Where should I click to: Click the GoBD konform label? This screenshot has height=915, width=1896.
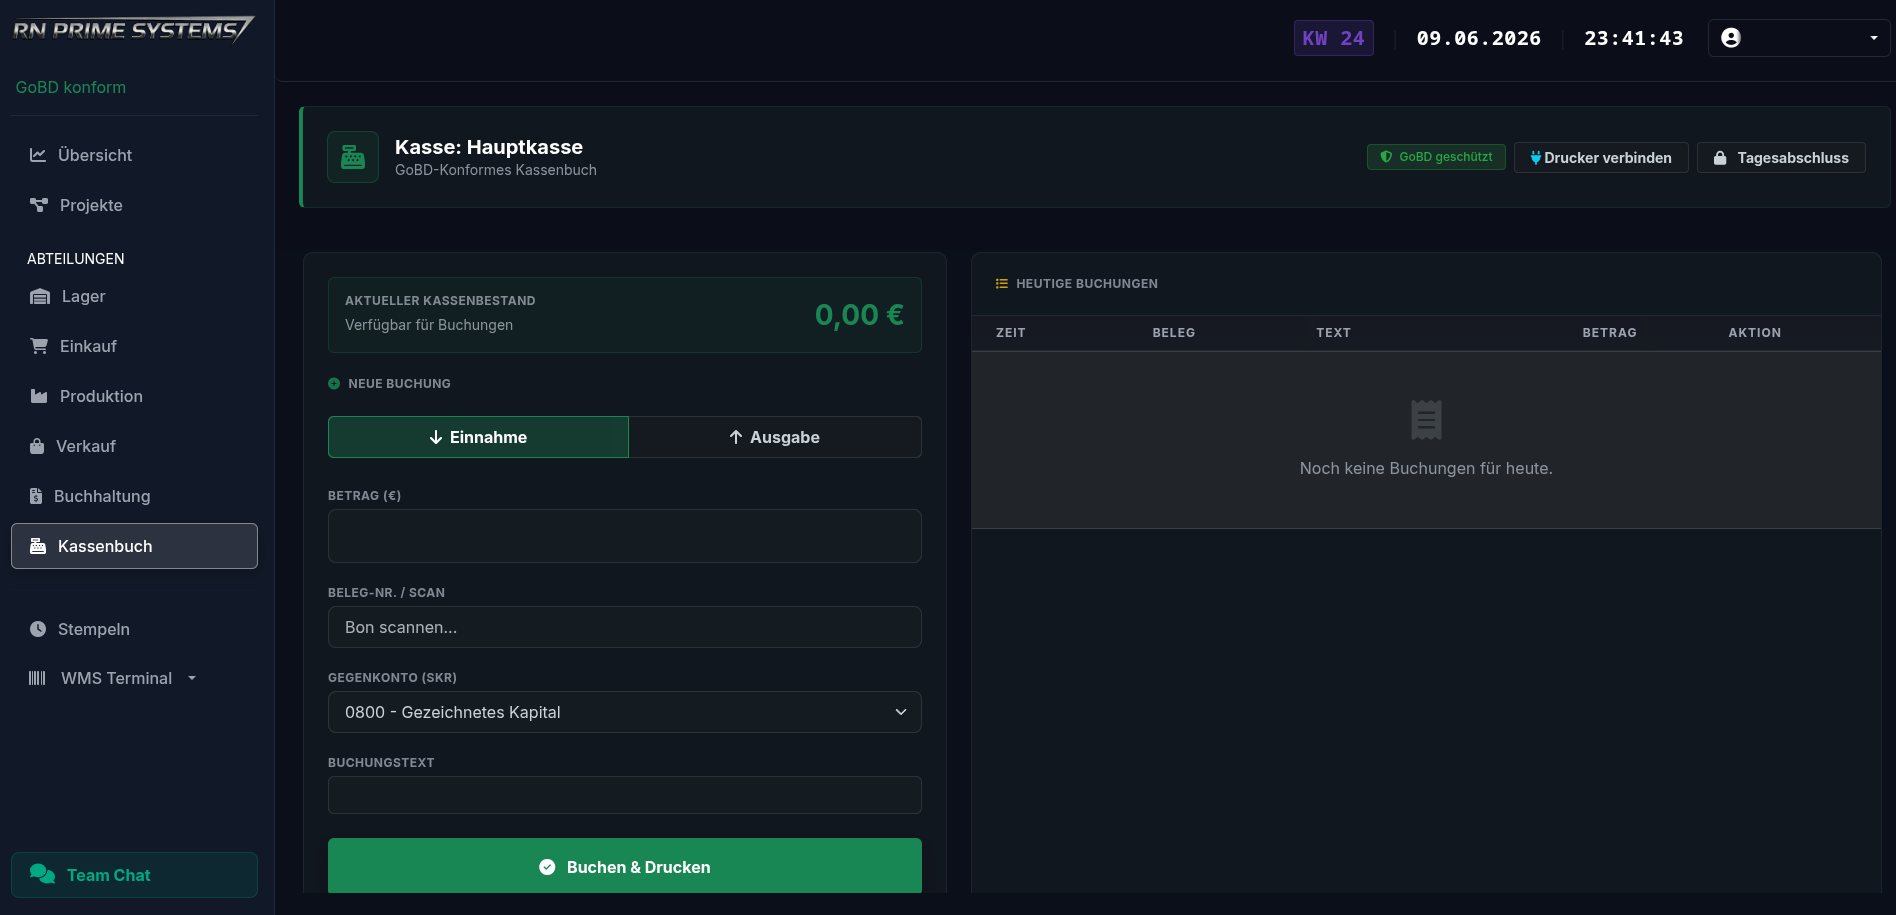click(71, 87)
